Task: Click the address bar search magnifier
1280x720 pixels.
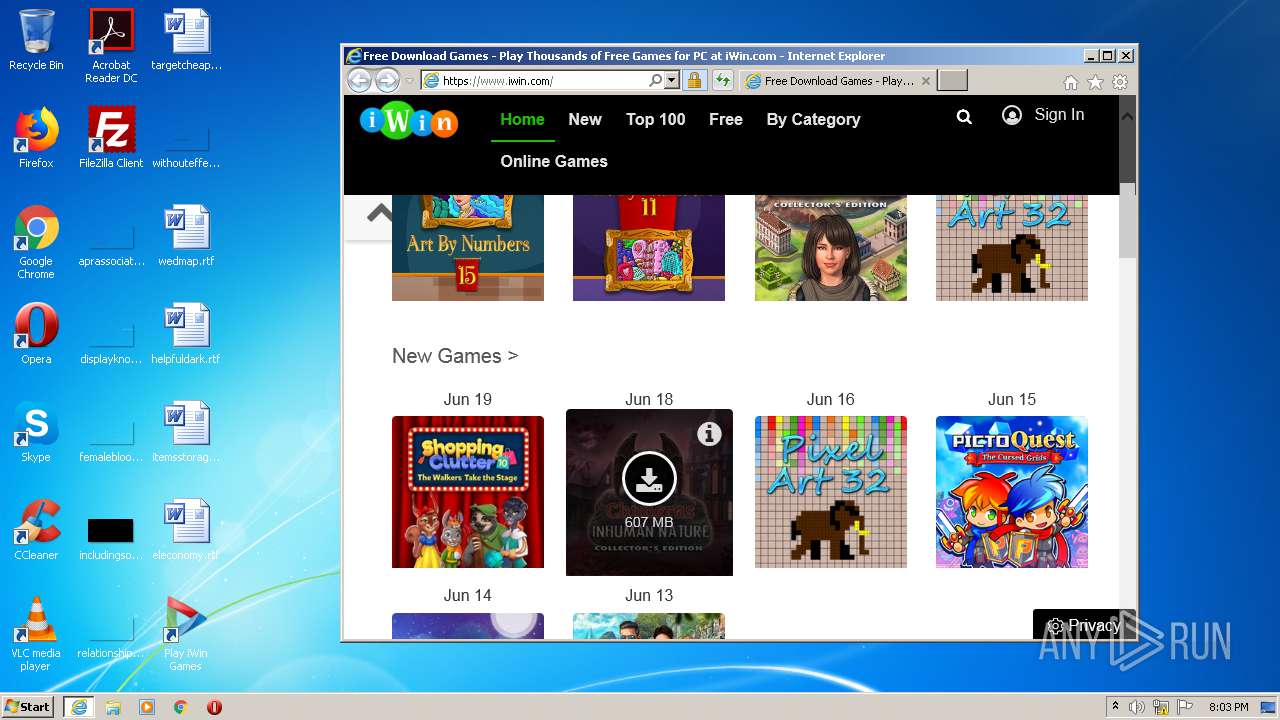Action: pyautogui.click(x=655, y=81)
